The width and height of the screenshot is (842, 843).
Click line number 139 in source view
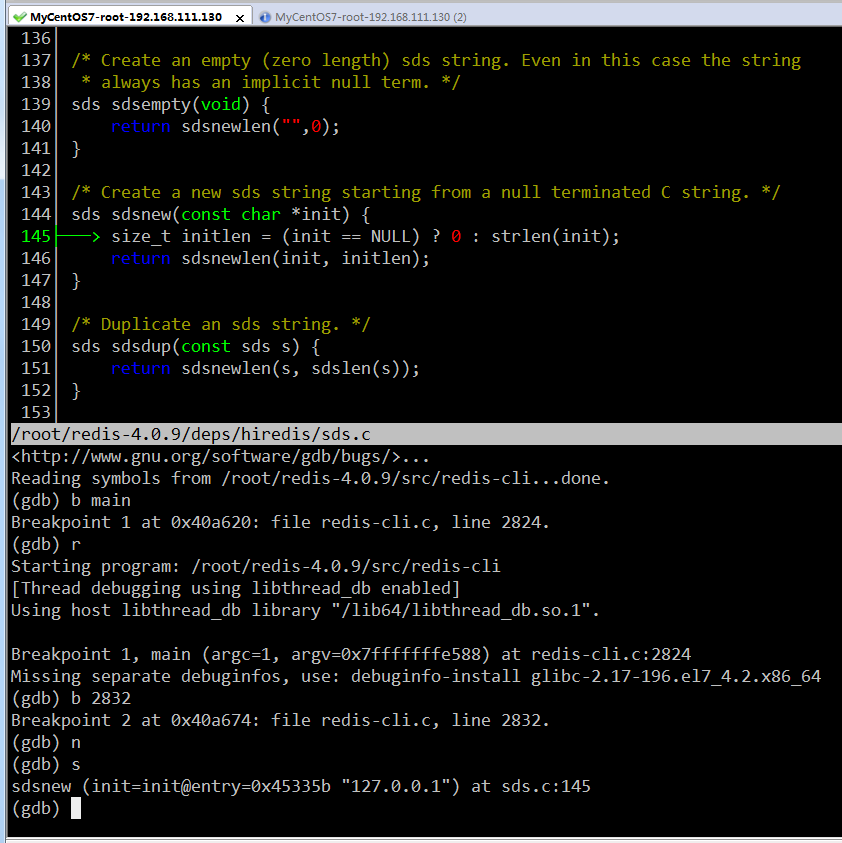click(35, 105)
